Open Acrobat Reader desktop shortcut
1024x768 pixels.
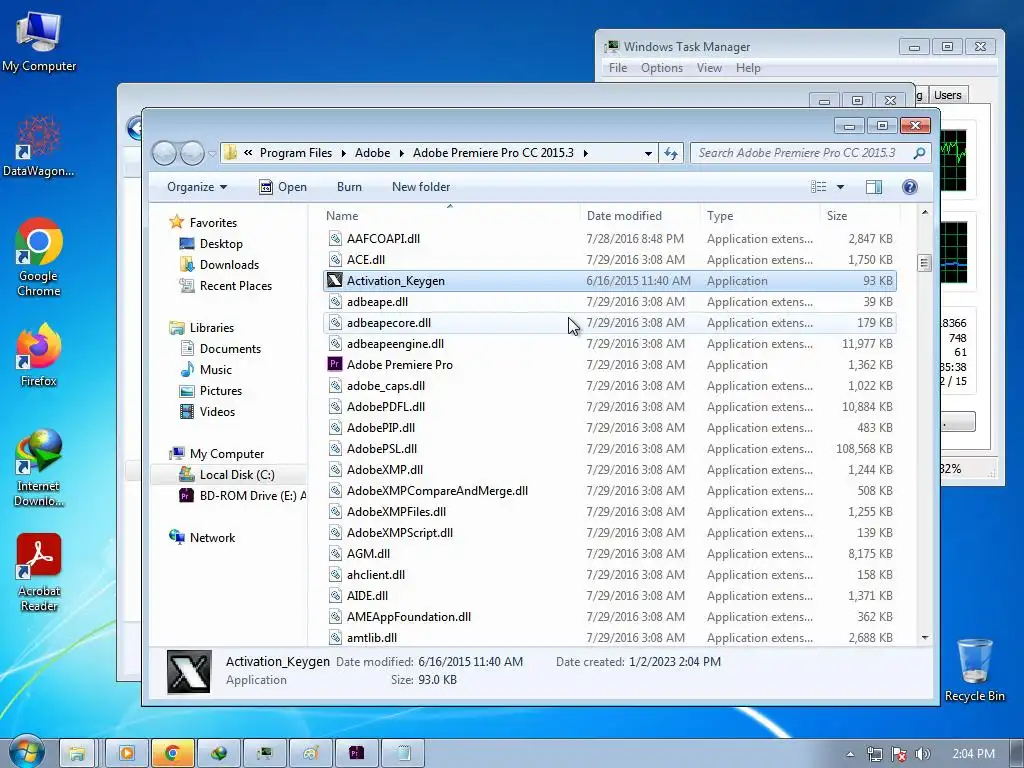pyautogui.click(x=39, y=573)
